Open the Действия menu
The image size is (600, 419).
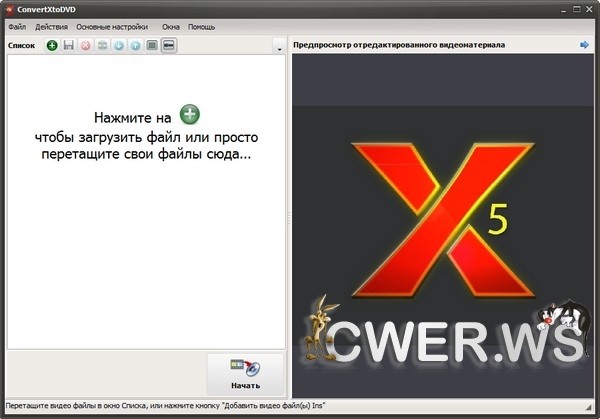tap(51, 27)
